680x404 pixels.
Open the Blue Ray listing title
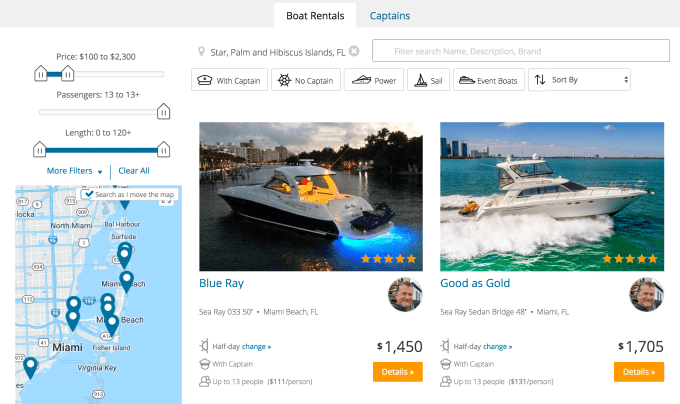[x=221, y=283]
